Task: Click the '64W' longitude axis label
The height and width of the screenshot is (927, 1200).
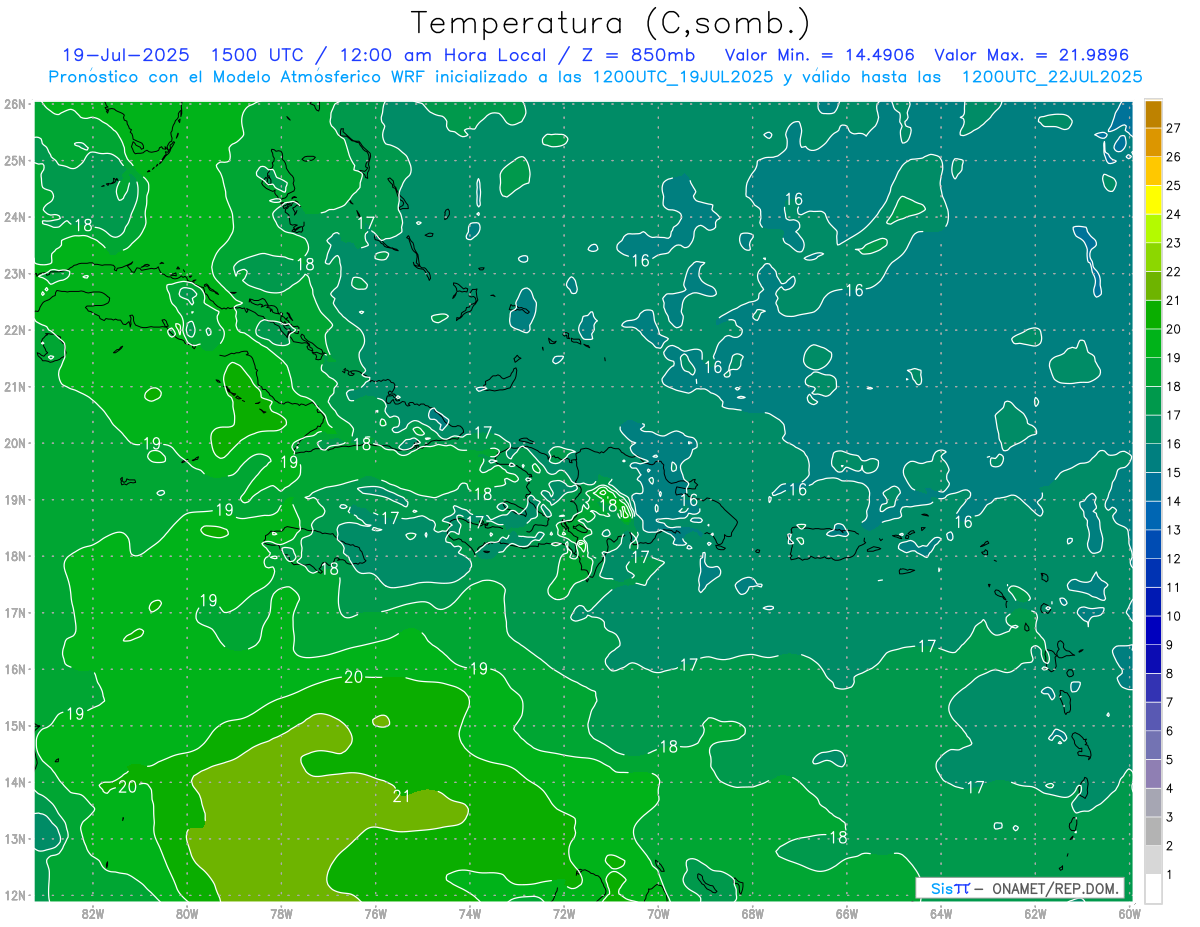Action: pyautogui.click(x=941, y=913)
